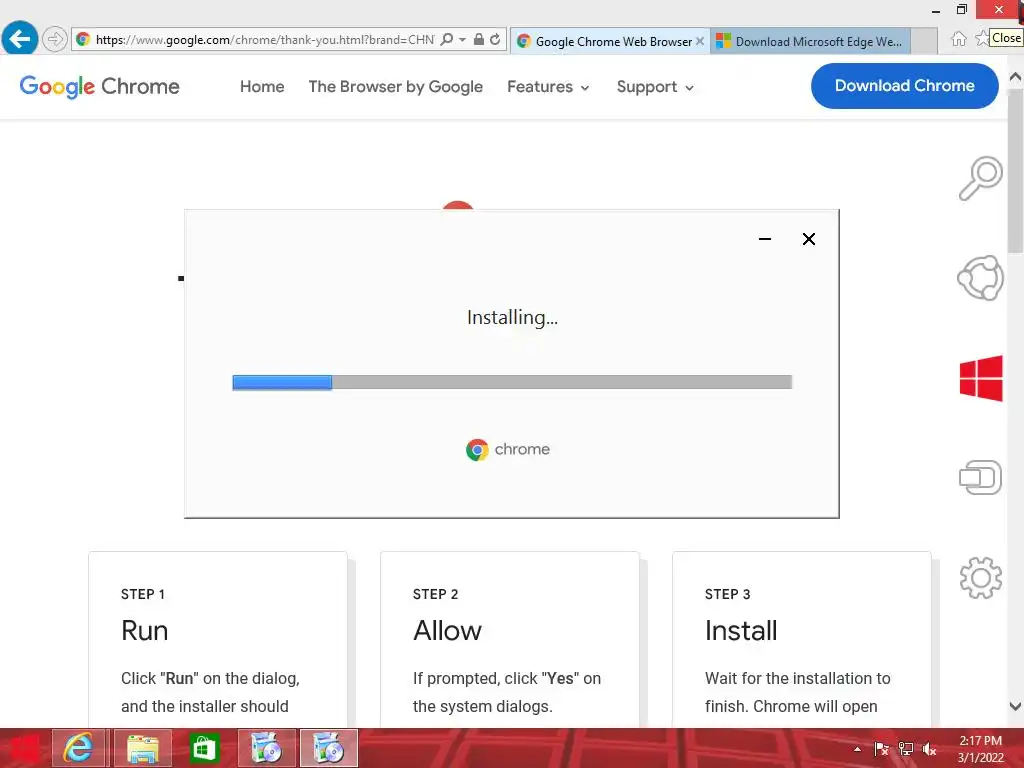This screenshot has width=1024, height=768.
Task: Minimize the Chrome installer dialog
Action: [765, 239]
